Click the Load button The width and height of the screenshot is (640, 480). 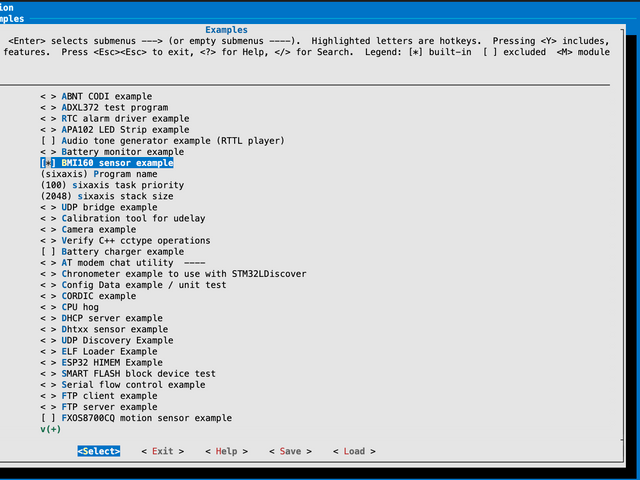pos(354,451)
